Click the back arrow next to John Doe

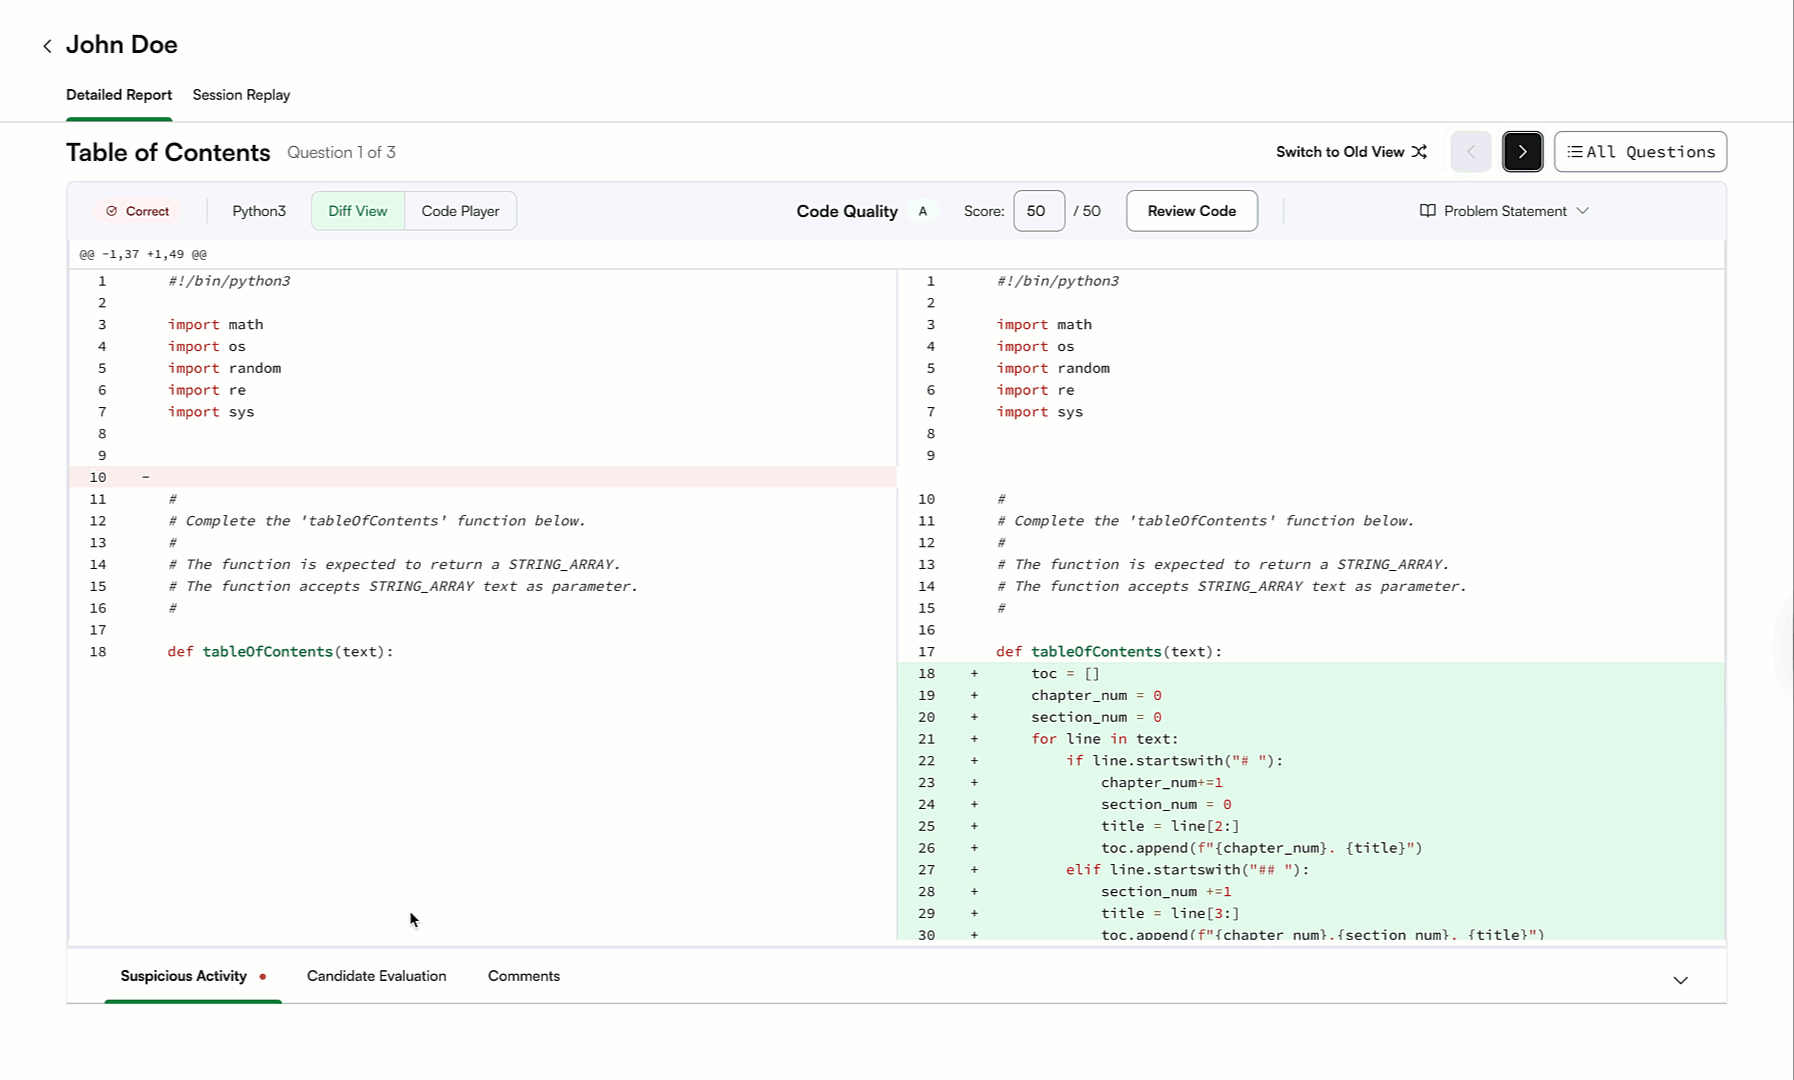click(x=47, y=45)
